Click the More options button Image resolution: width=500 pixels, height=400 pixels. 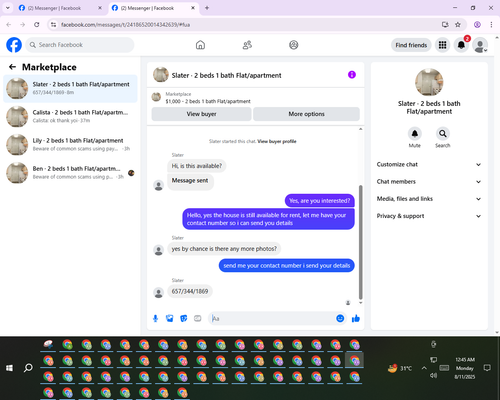[x=306, y=114]
